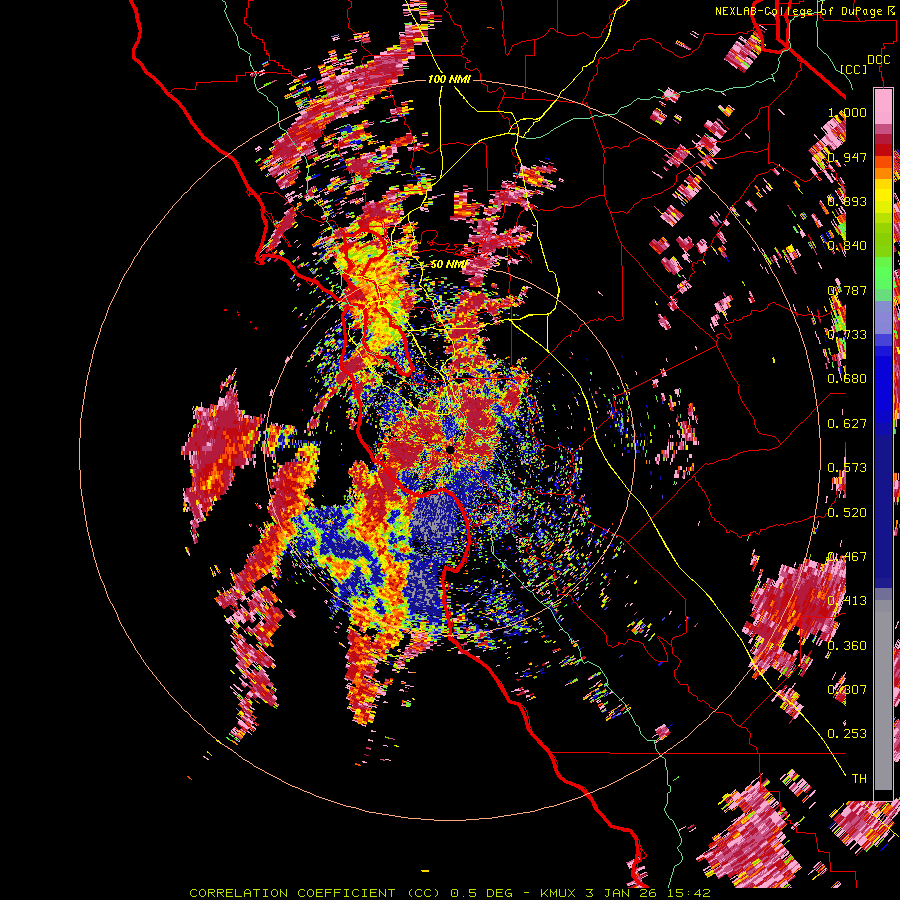Click the 0.360 scale value
This screenshot has width=900, height=900.
click(x=847, y=646)
